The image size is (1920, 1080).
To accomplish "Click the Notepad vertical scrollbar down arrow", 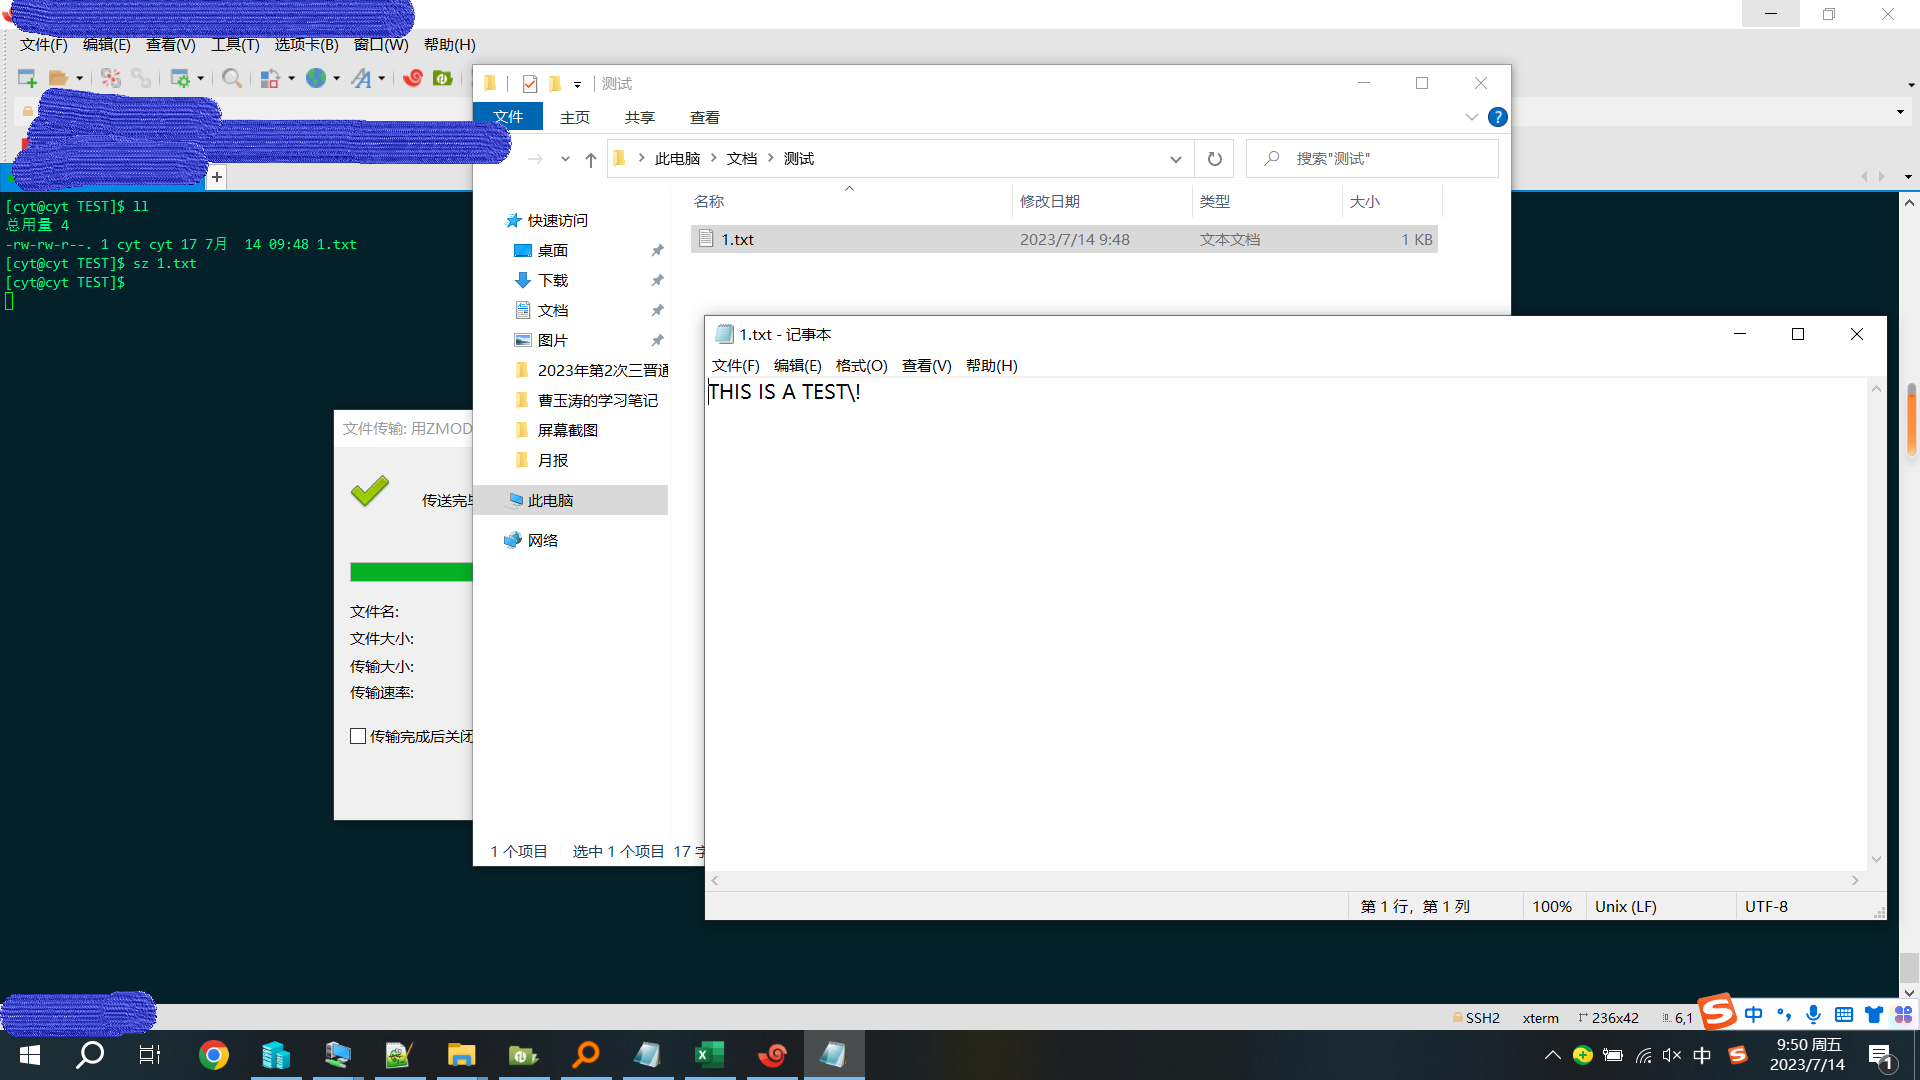I will pyautogui.click(x=1876, y=860).
